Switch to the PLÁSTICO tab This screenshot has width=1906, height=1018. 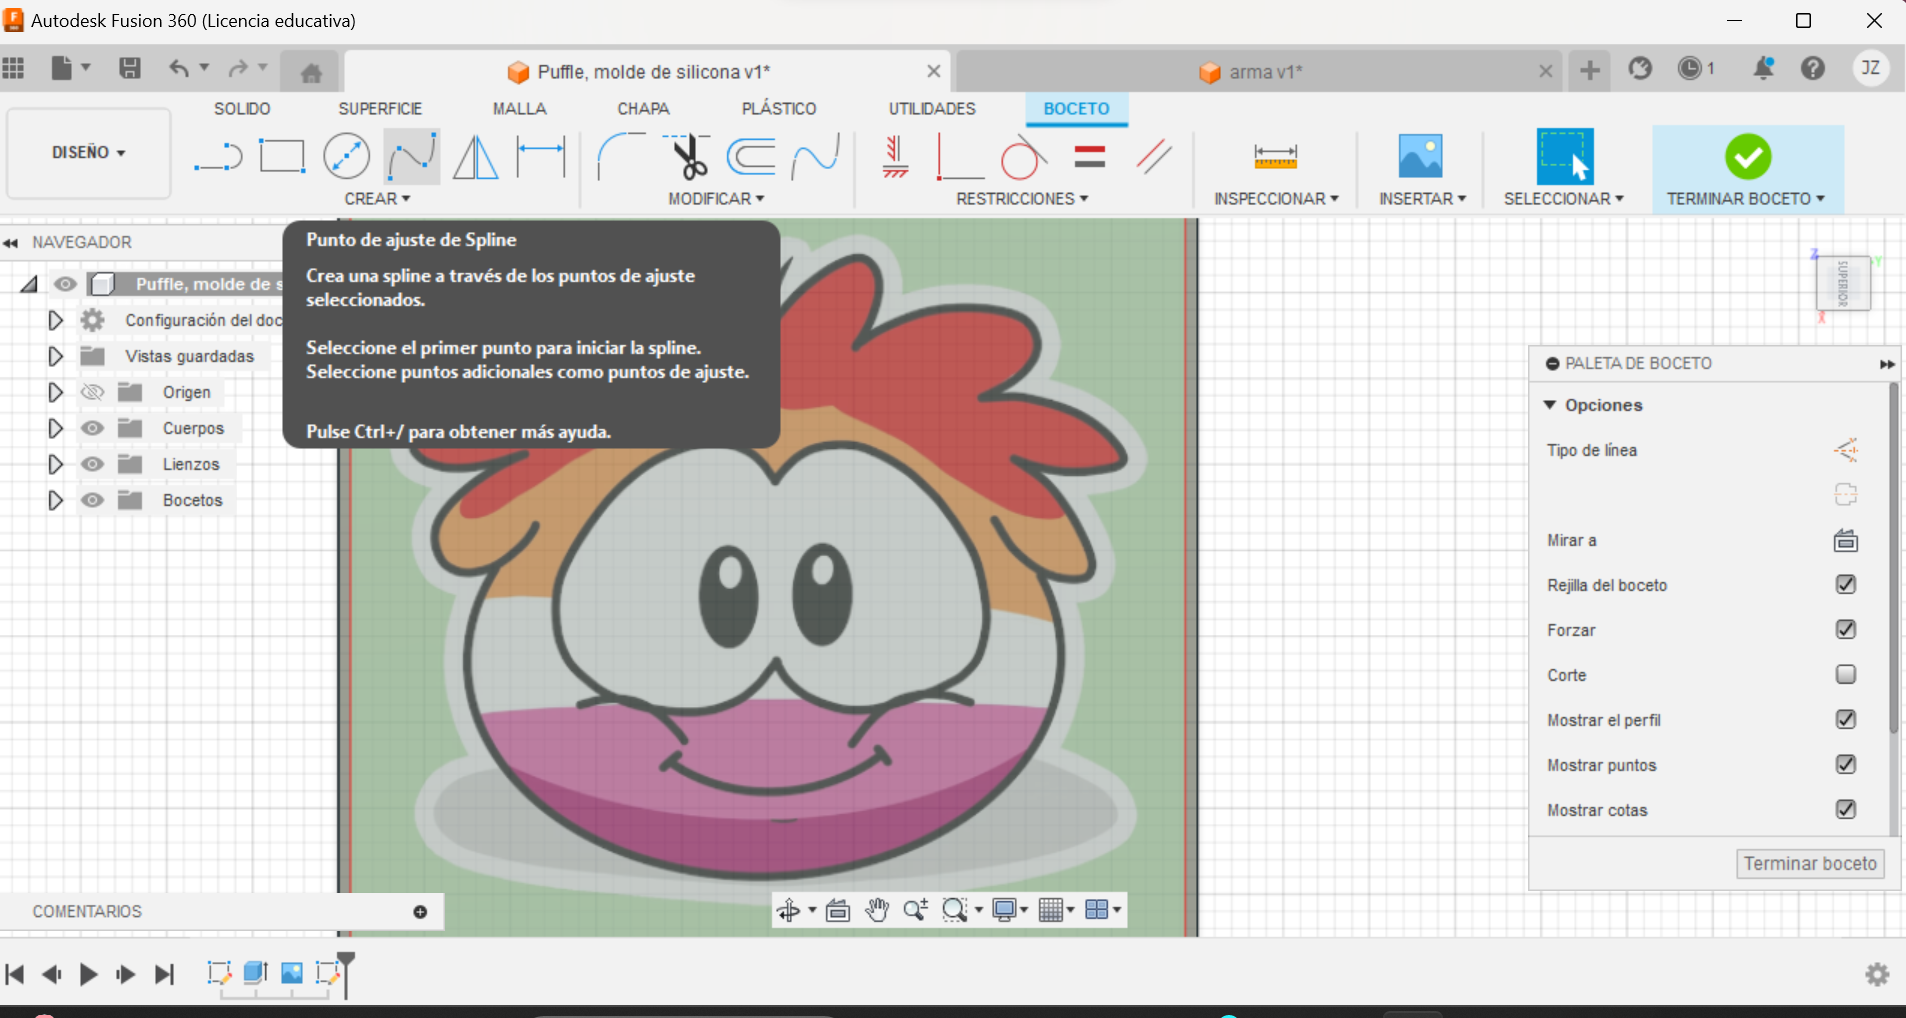click(x=779, y=109)
